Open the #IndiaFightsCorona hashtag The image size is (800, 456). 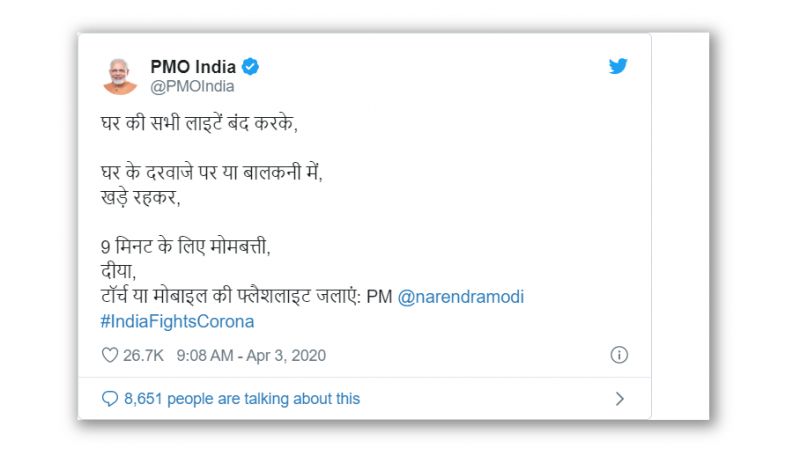coord(178,321)
